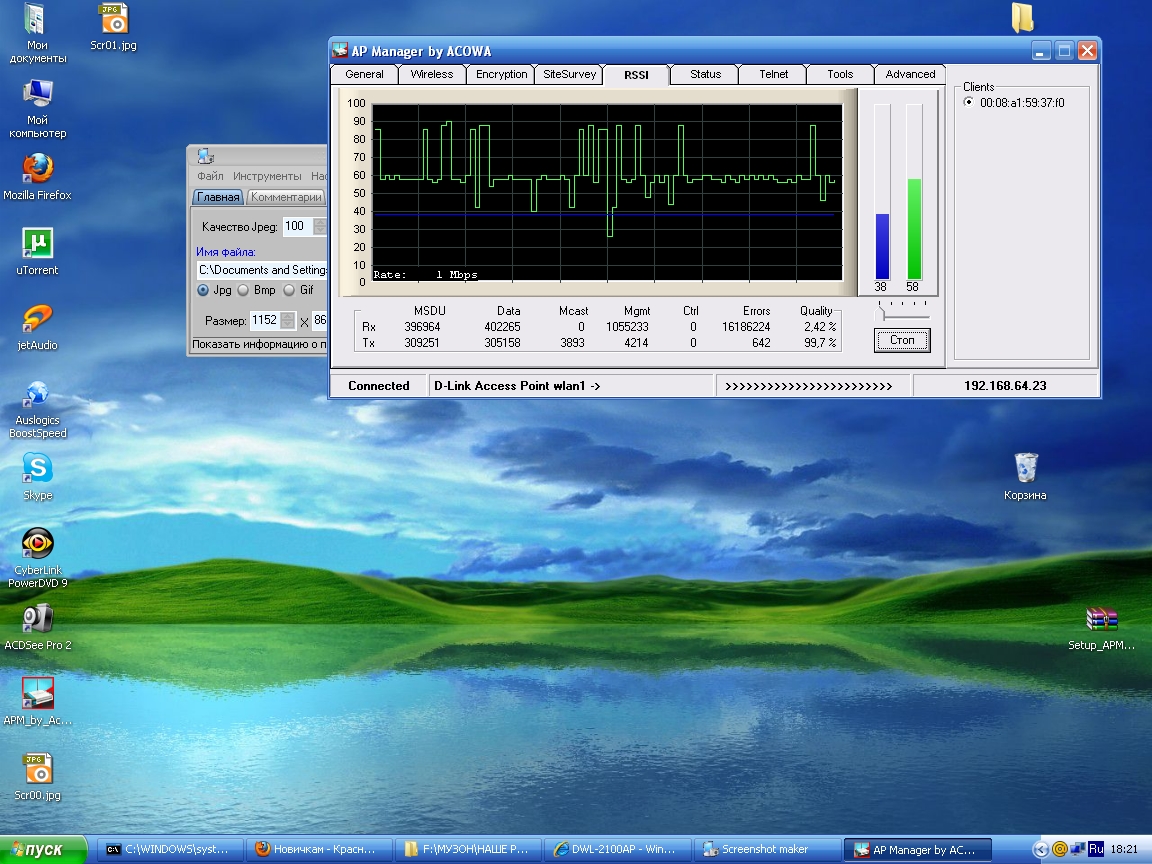Open the Recycle Bin (Корзина) icon

click(x=1025, y=468)
